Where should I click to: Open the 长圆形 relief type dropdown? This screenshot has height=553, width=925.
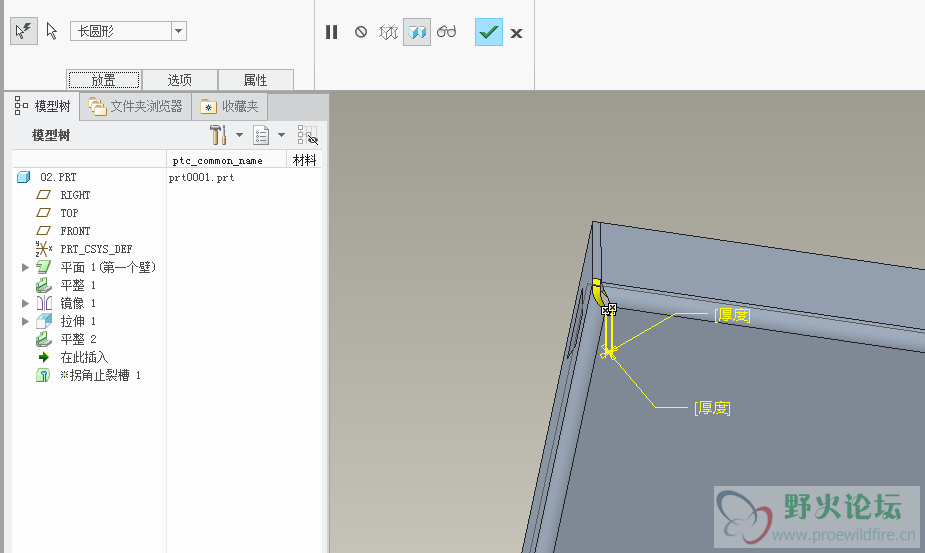[x=179, y=32]
